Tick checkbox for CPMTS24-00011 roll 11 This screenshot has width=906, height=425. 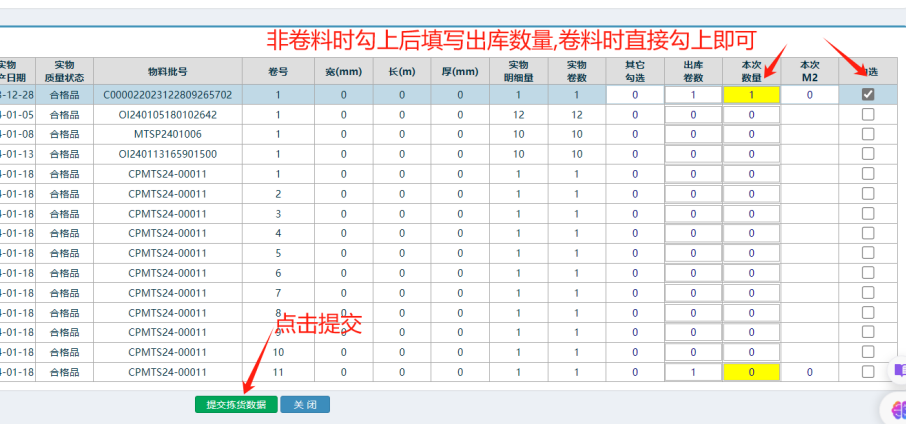coord(867,371)
